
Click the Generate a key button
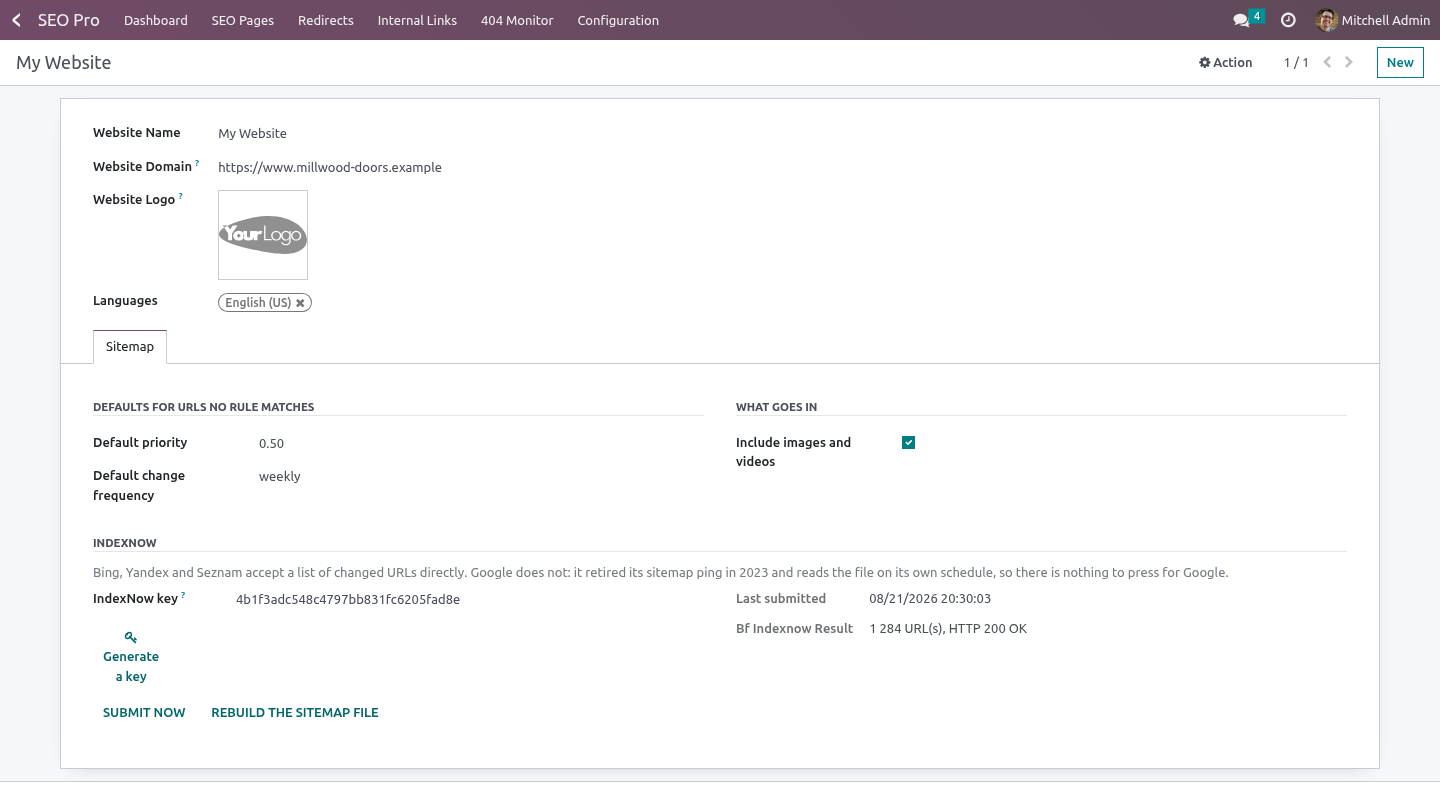tap(131, 657)
